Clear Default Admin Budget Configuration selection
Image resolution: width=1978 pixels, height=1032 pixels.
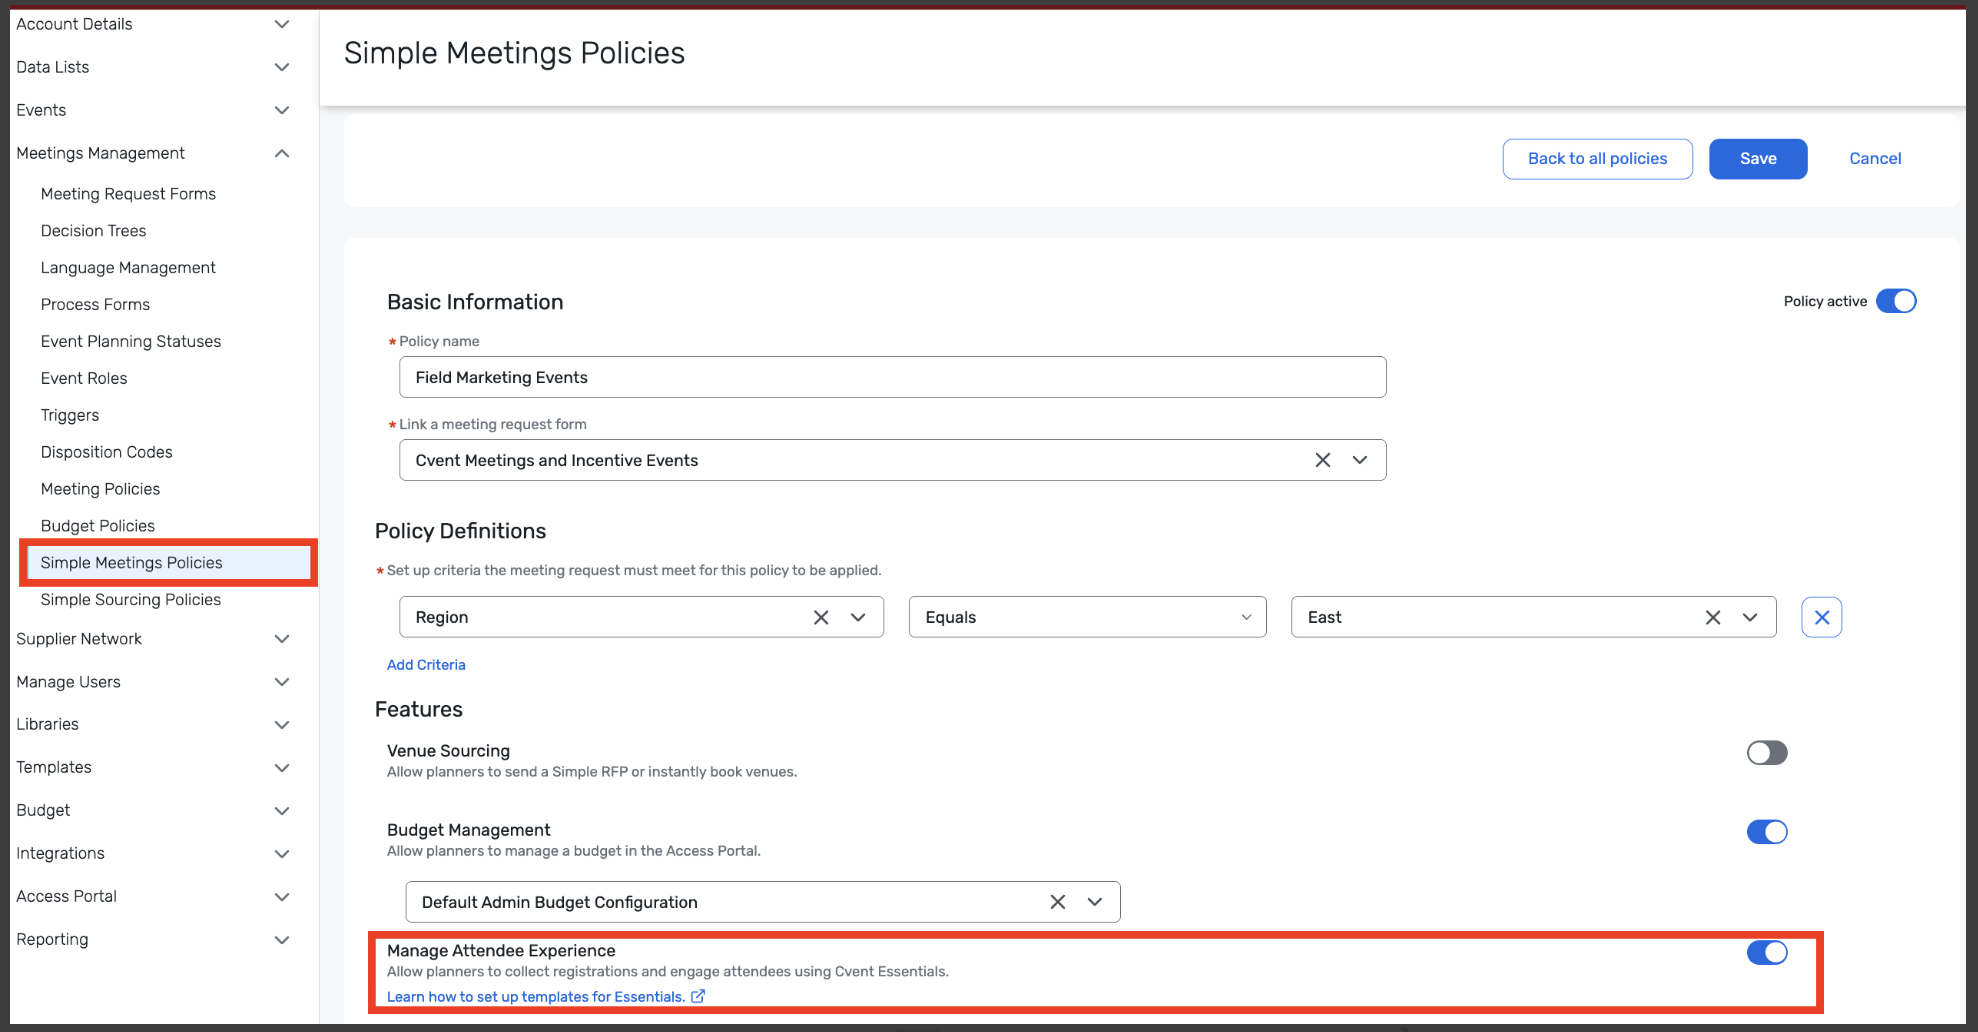tap(1057, 902)
